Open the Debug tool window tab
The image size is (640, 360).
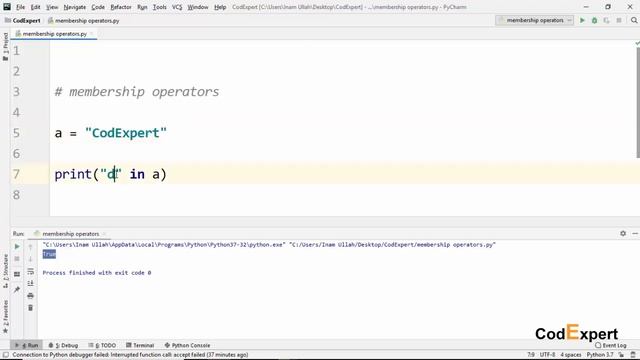pos(63,345)
